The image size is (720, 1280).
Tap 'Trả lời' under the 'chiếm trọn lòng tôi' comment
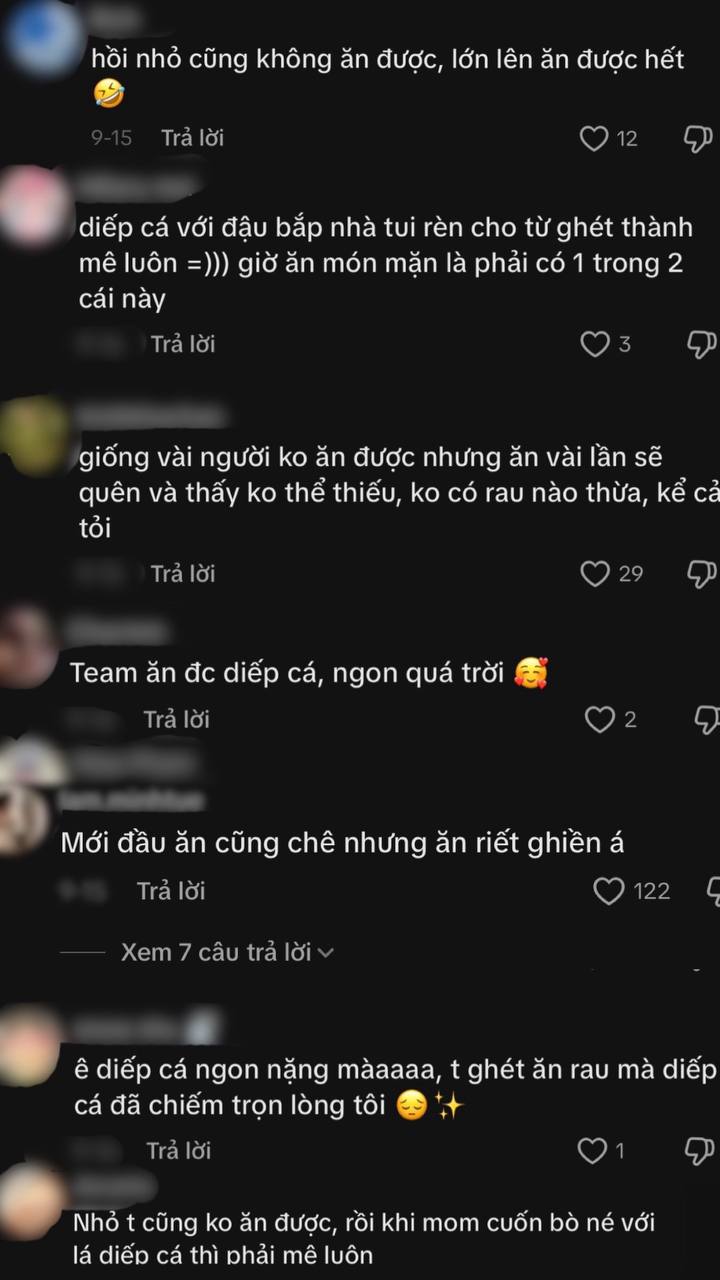[181, 1151]
